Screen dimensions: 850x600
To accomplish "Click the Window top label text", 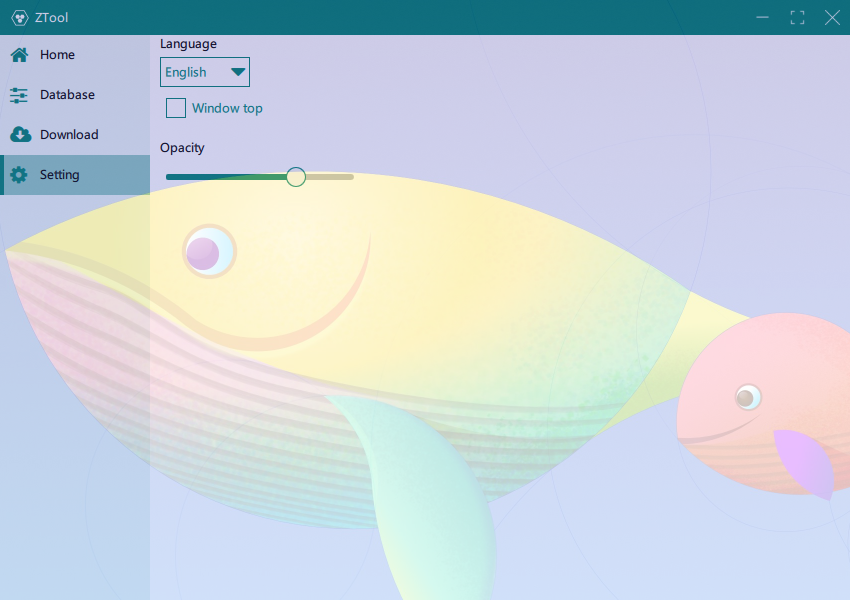I will click(227, 108).
